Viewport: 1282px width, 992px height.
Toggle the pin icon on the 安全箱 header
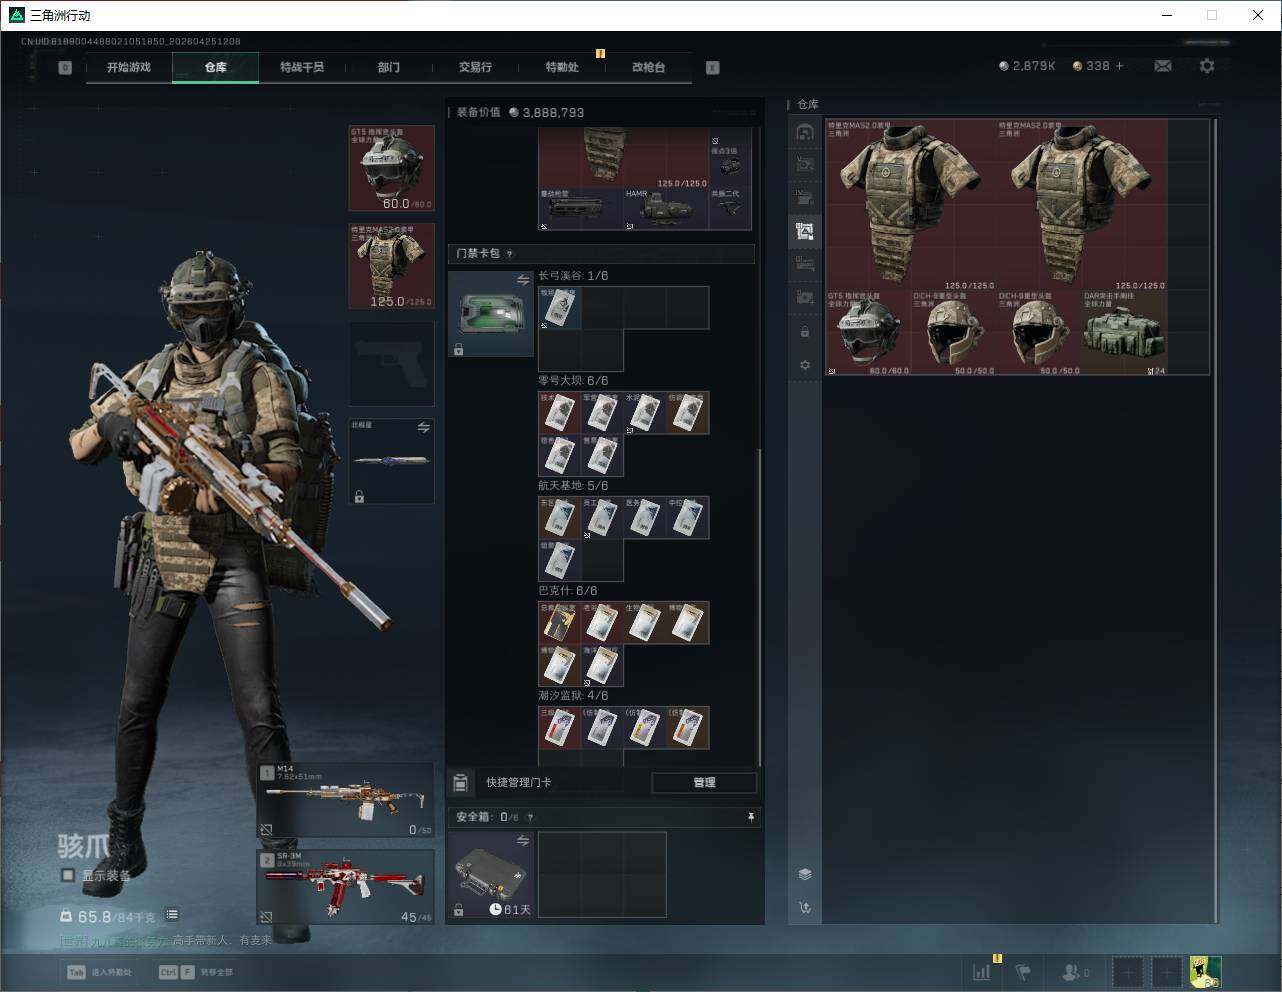coord(751,817)
